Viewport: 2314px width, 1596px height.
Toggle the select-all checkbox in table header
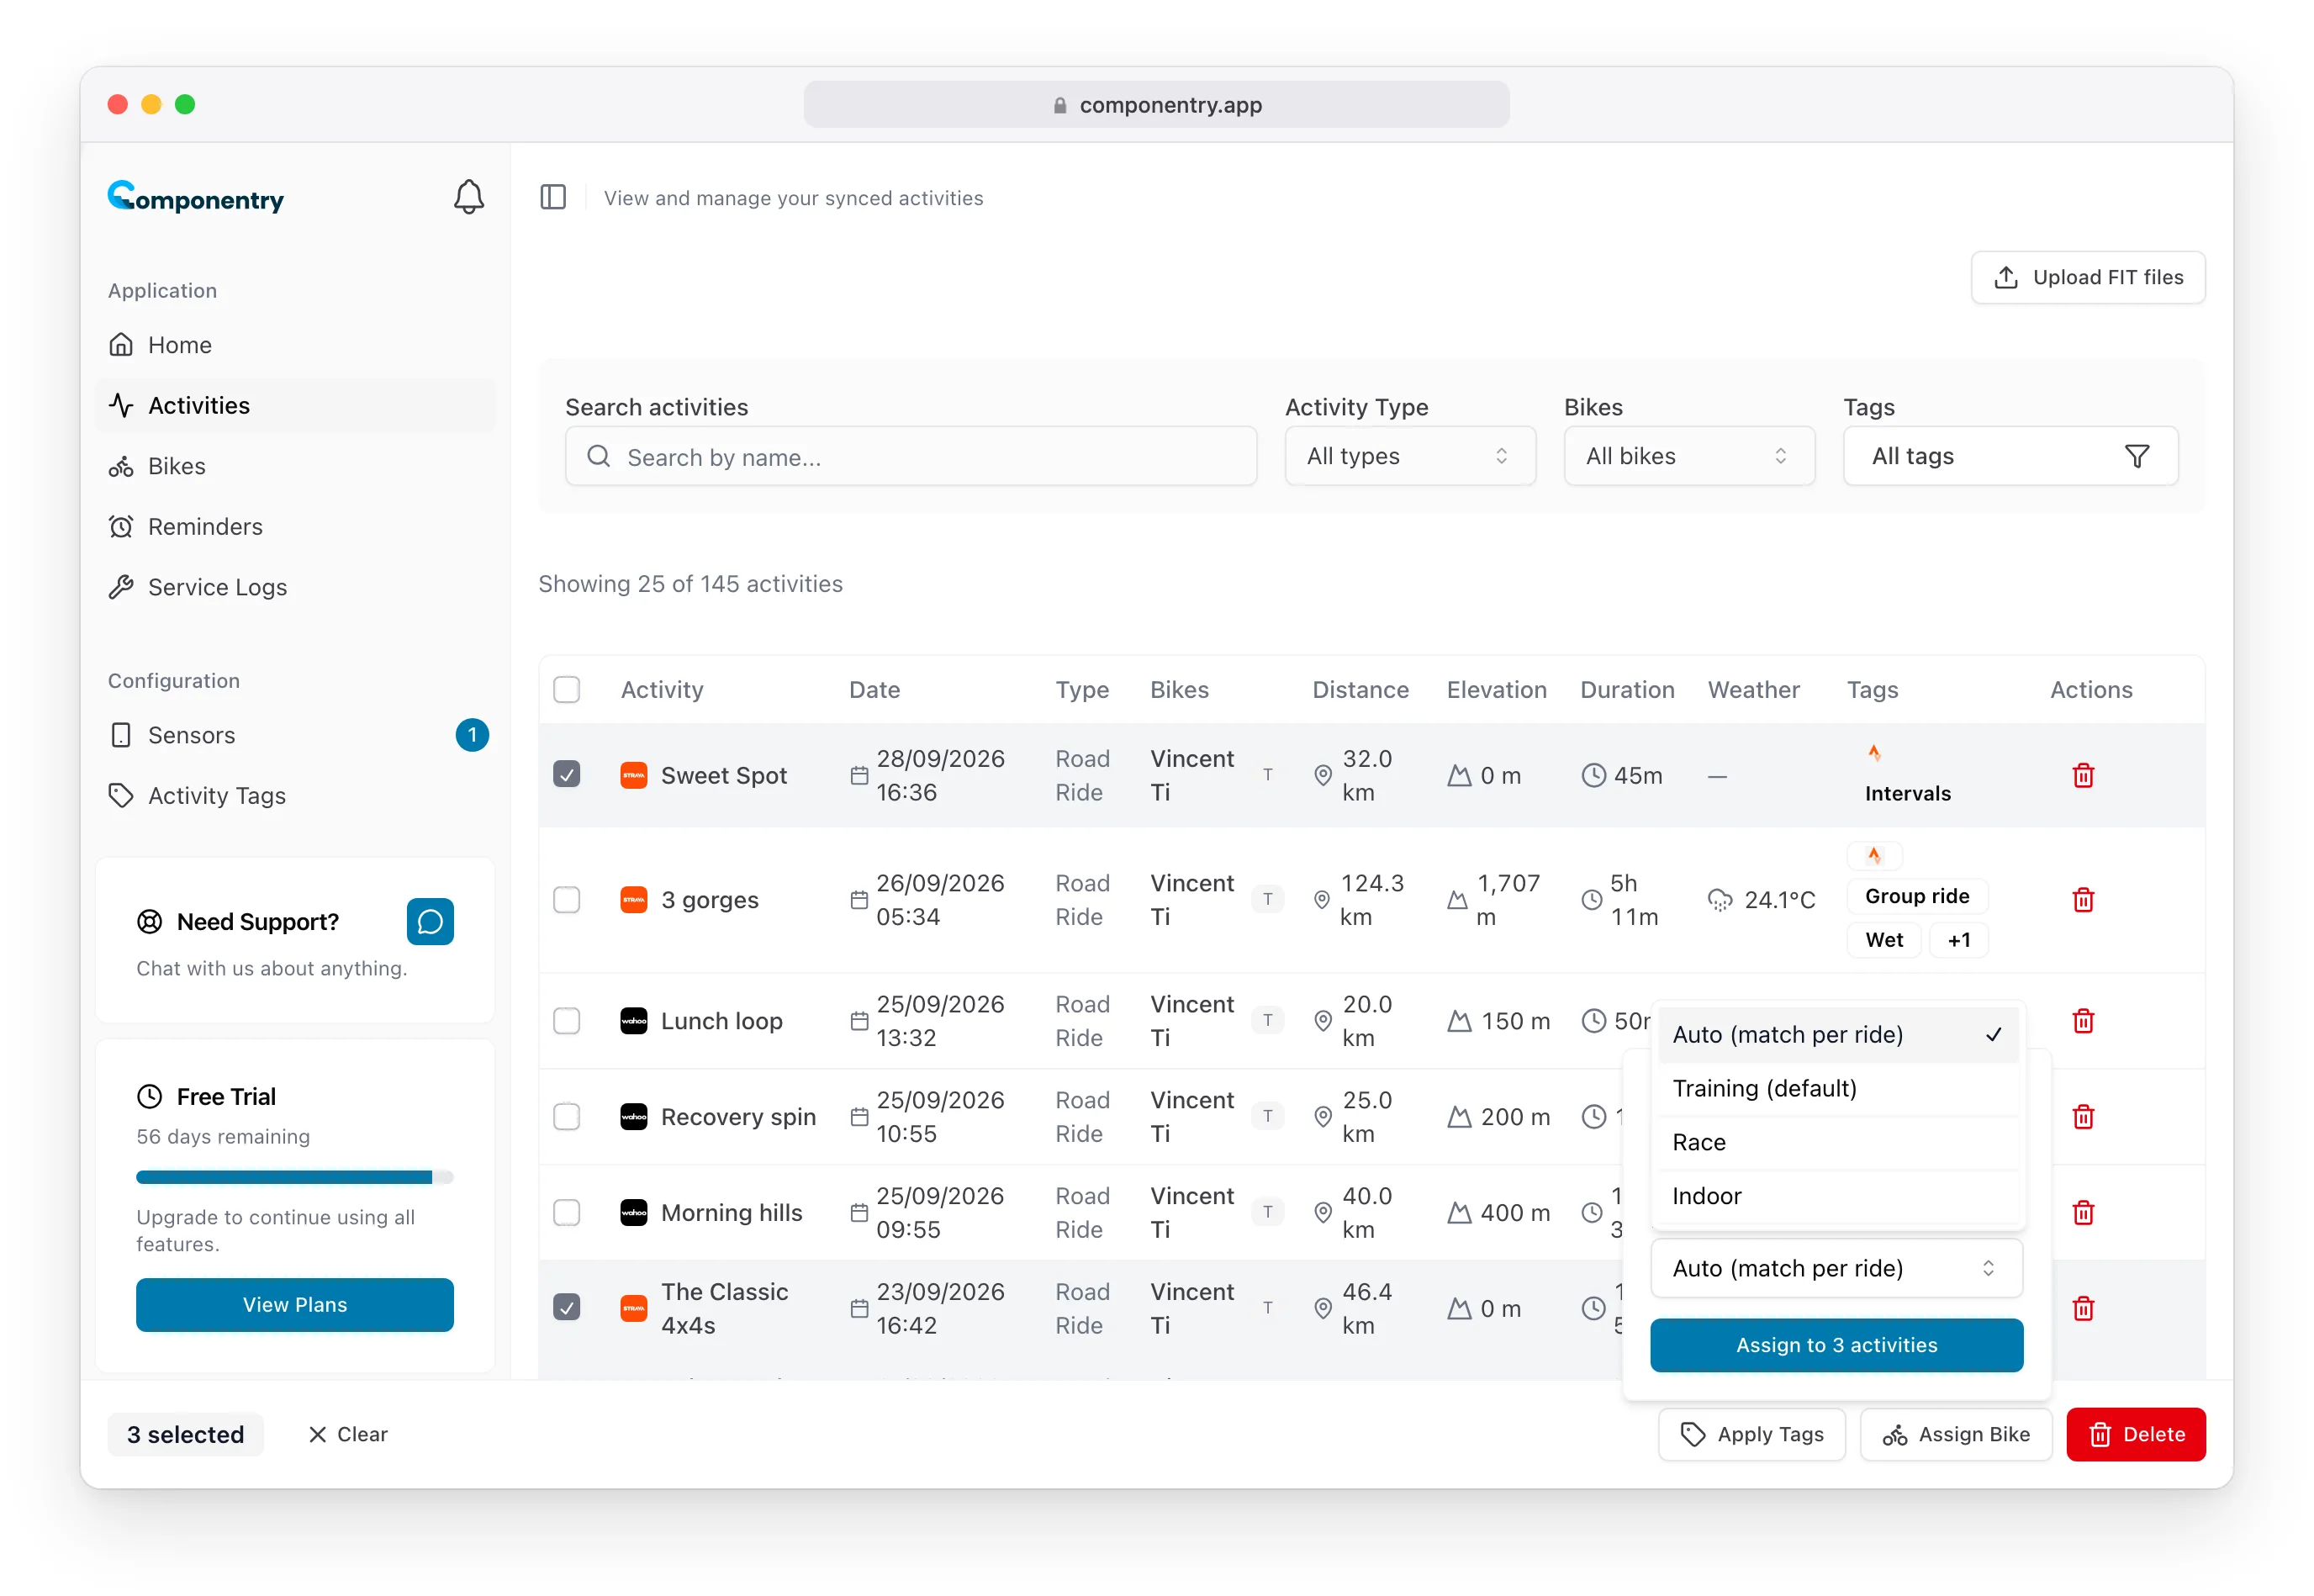[x=567, y=690]
